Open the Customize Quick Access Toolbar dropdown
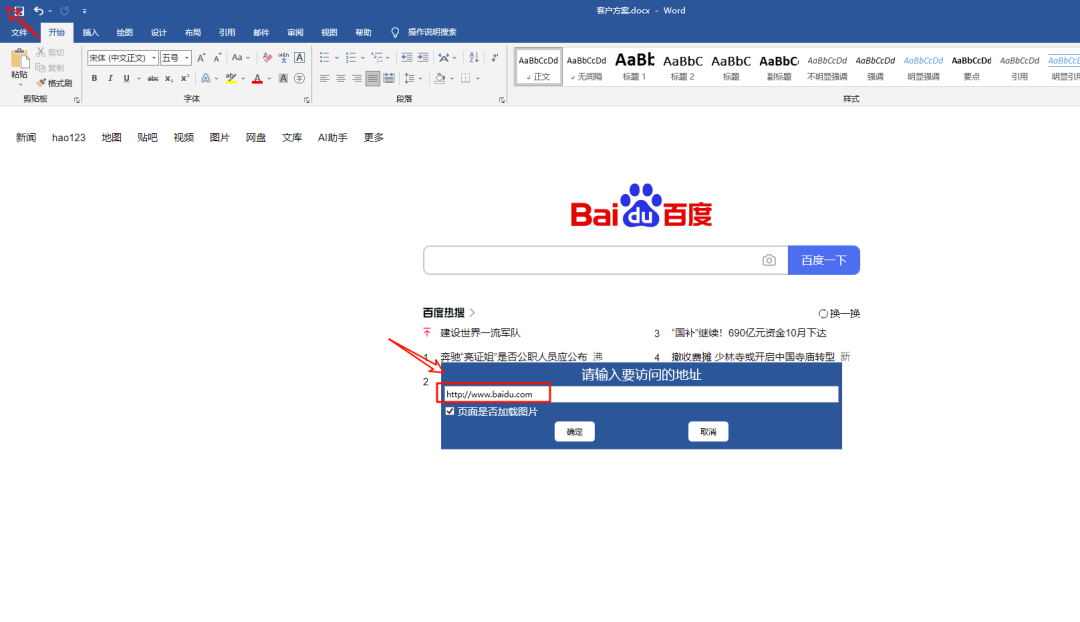Viewport: 1080px width, 622px height. (x=84, y=11)
